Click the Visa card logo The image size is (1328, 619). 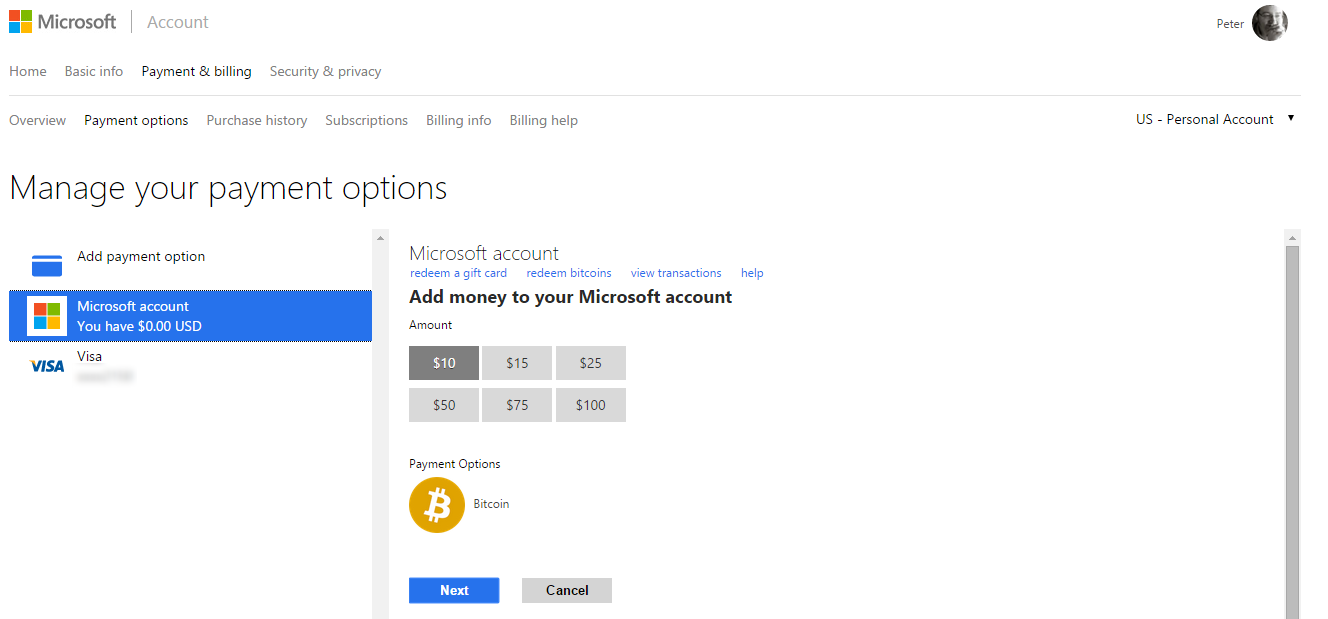[47, 366]
